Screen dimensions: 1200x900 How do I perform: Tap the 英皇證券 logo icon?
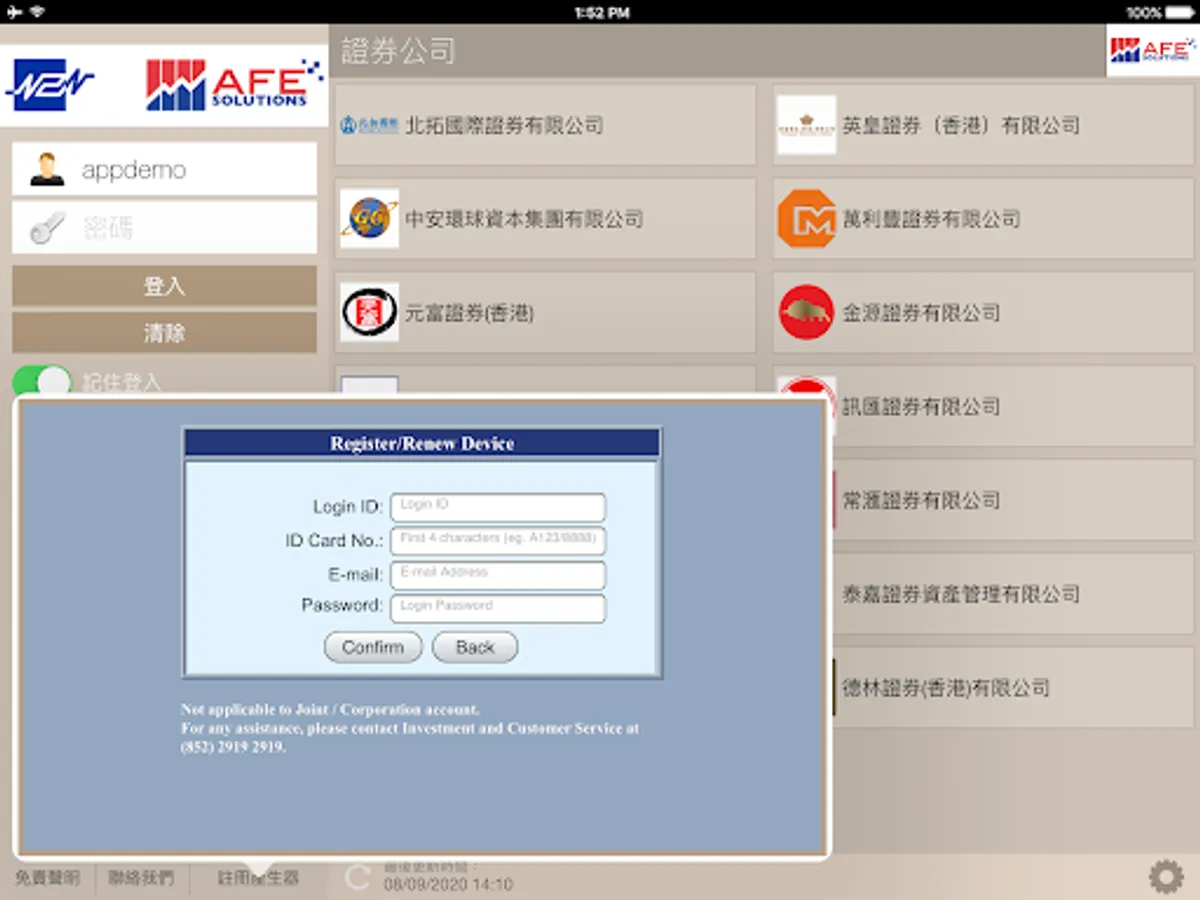[x=806, y=125]
